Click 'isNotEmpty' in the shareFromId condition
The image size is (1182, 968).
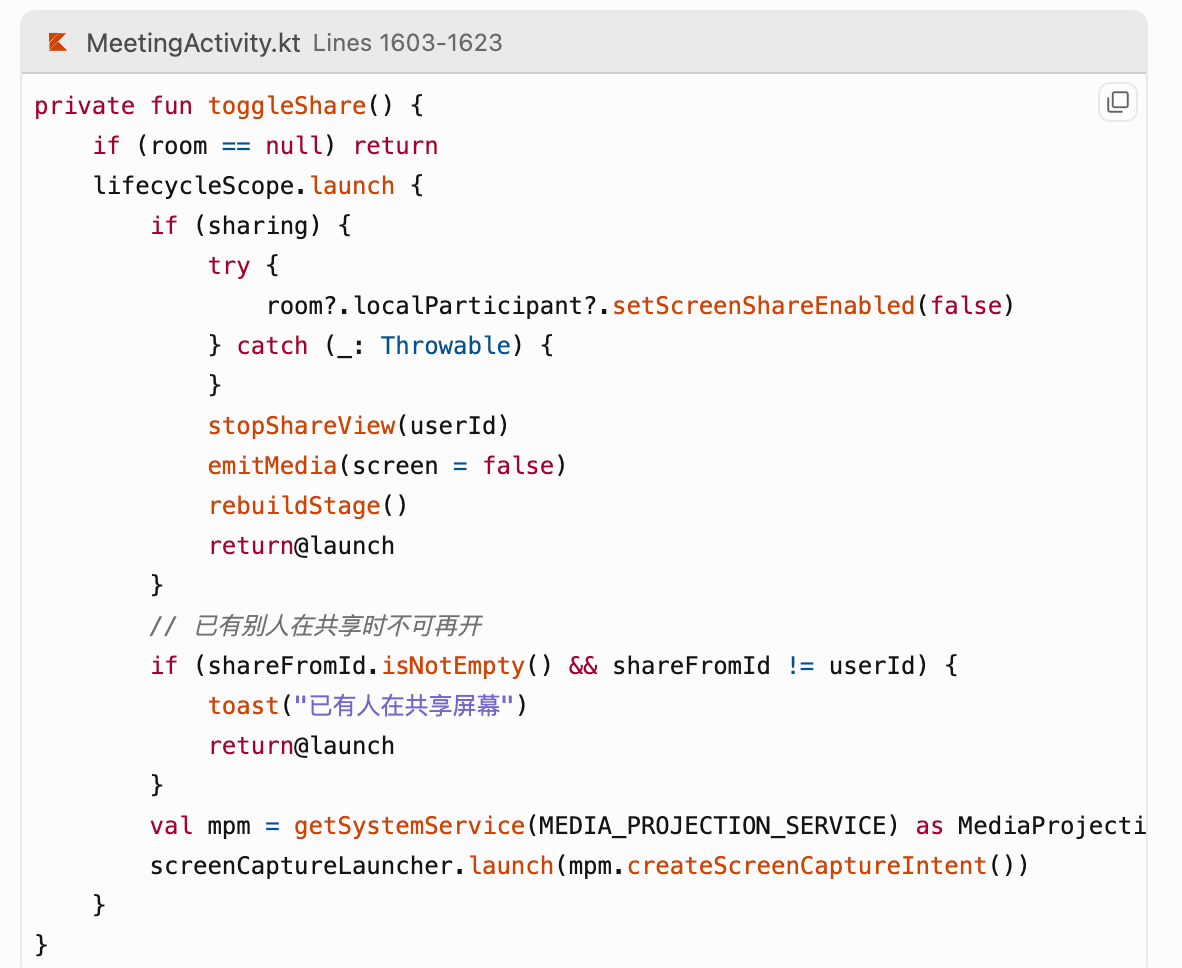[453, 665]
